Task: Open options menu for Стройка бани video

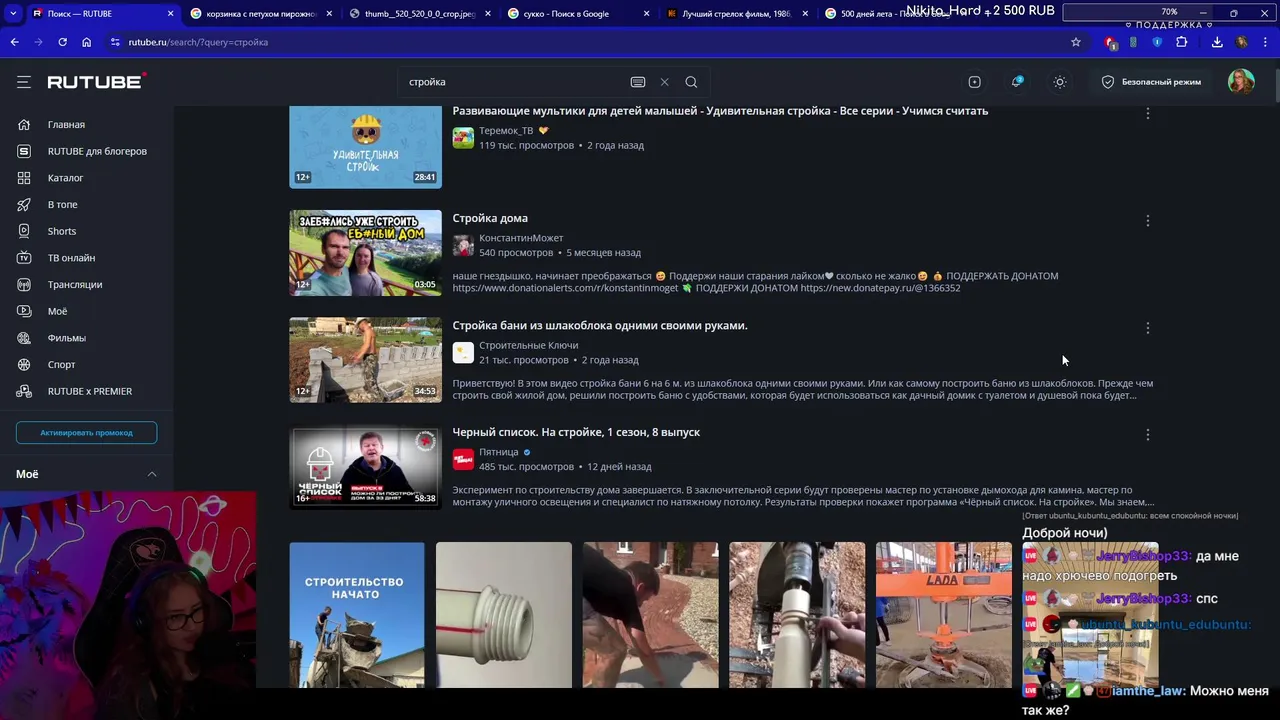Action: (x=1148, y=328)
